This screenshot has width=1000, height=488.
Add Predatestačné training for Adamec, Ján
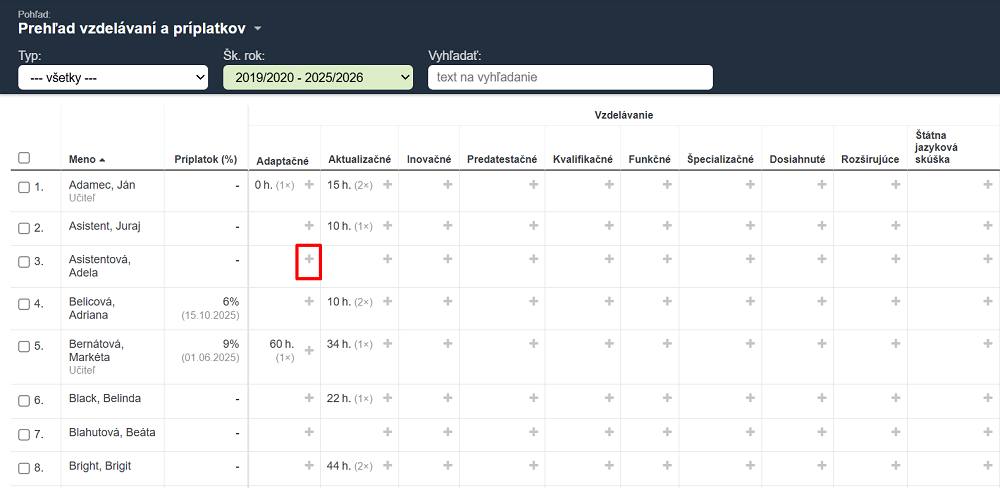coord(533,184)
